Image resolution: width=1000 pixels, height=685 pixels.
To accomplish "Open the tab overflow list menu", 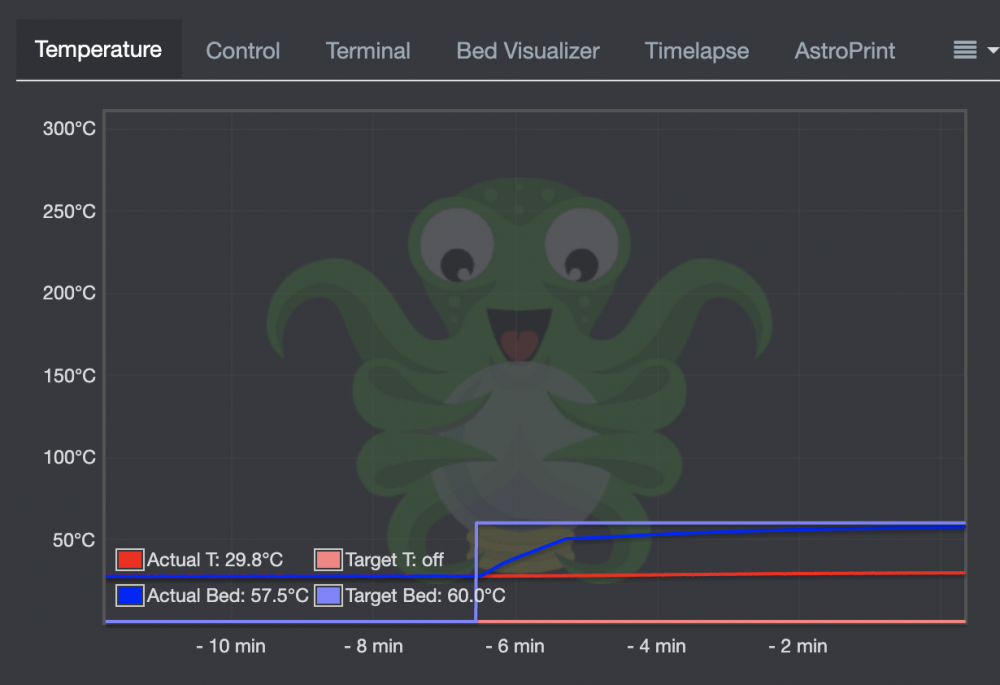I will [x=974, y=50].
